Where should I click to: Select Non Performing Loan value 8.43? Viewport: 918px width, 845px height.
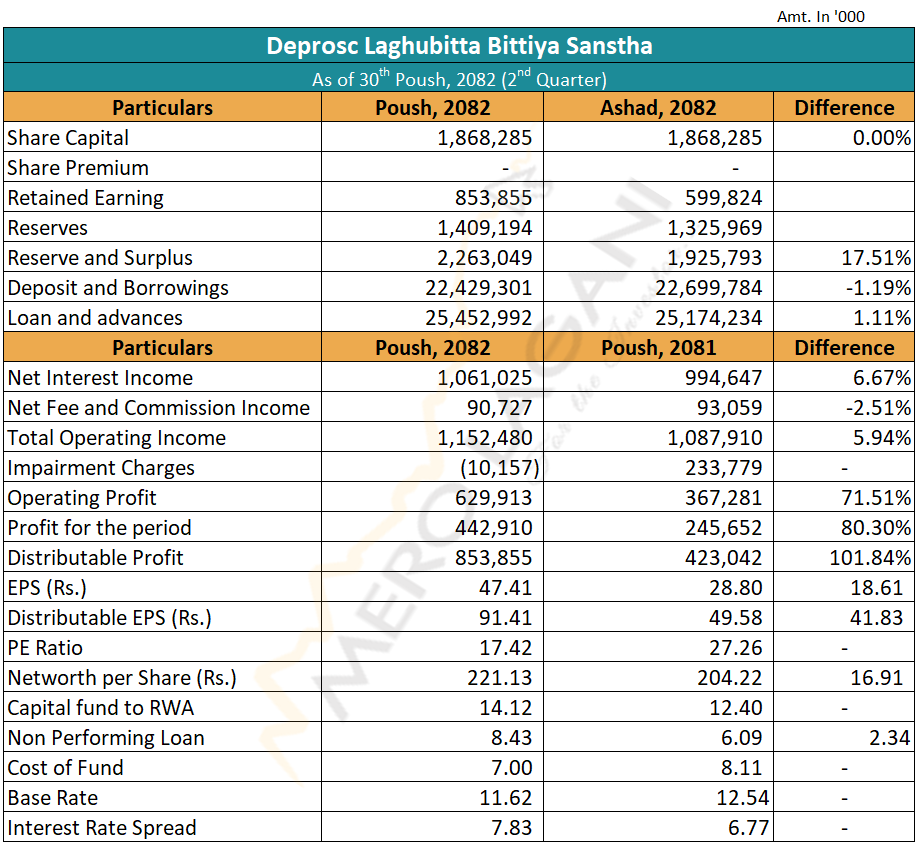point(511,738)
